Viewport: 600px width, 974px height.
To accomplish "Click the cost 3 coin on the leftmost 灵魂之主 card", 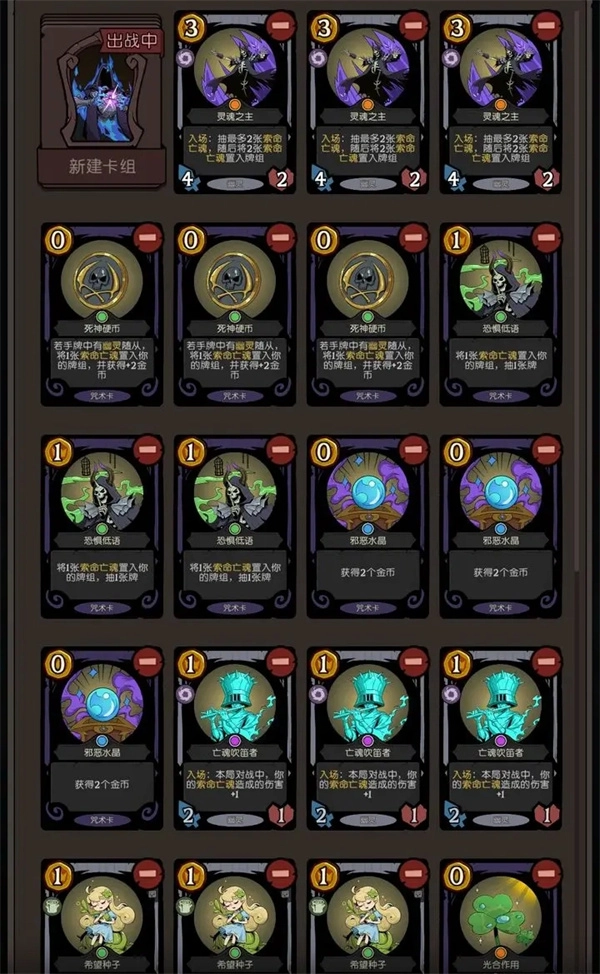I will coord(191,28).
